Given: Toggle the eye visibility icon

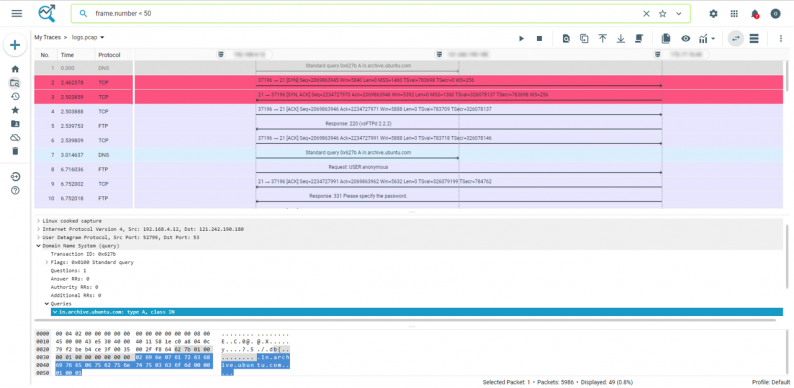Looking at the screenshot, I should 686,38.
